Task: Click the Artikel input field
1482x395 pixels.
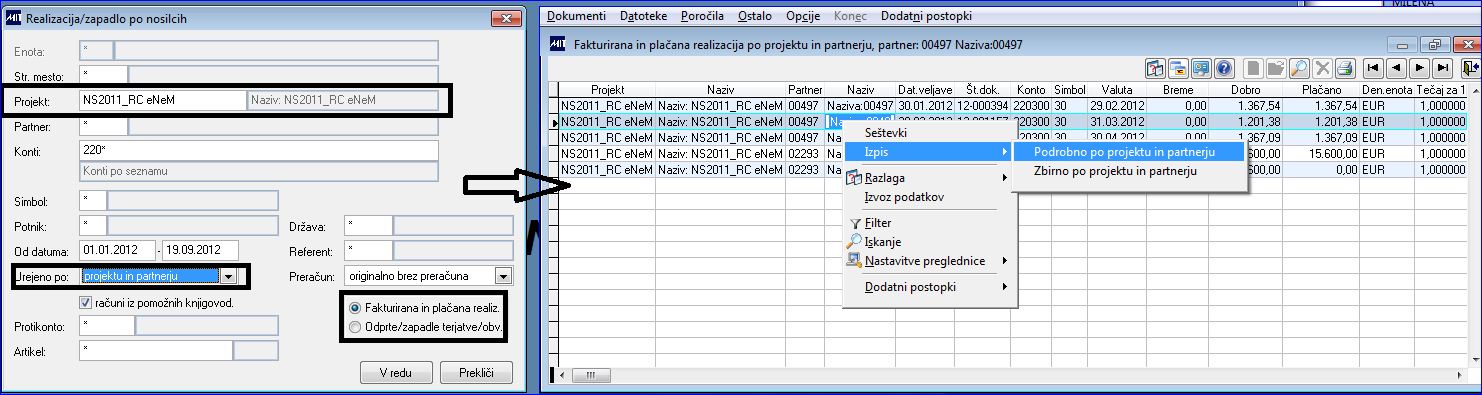Action: [x=155, y=350]
